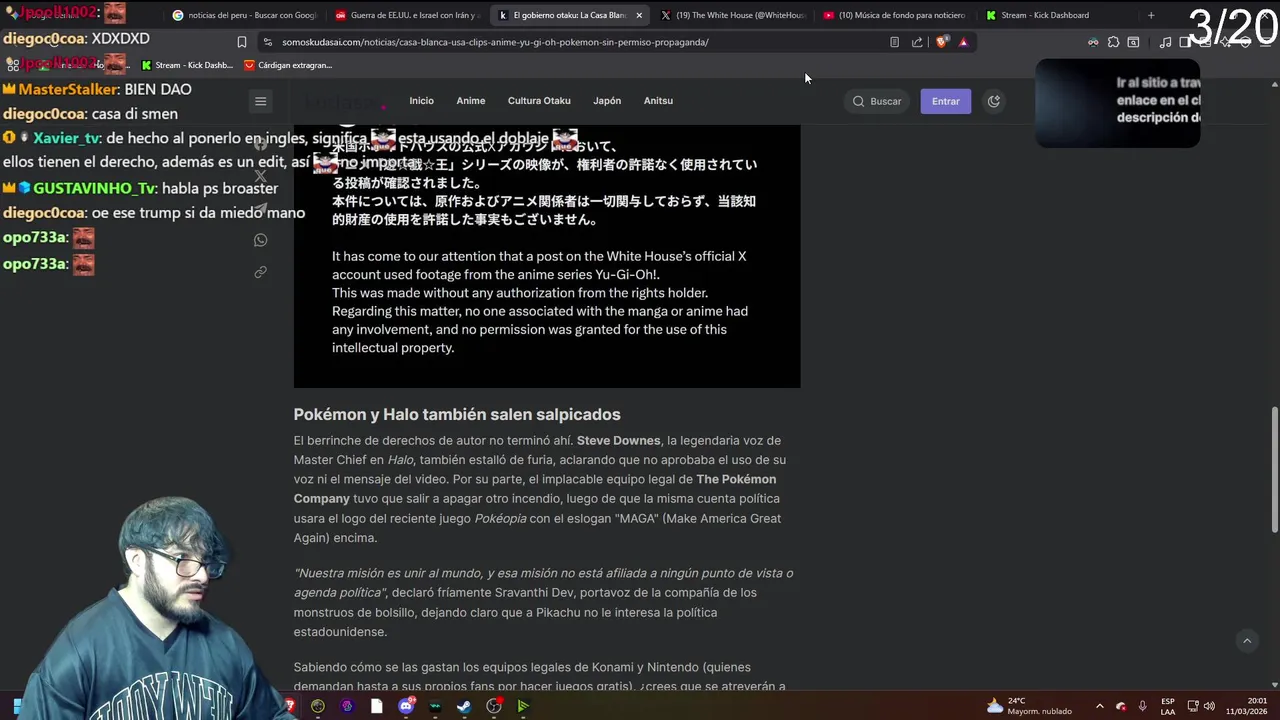Click chat username MasterStalker
The height and width of the screenshot is (720, 1280).
coord(68,89)
